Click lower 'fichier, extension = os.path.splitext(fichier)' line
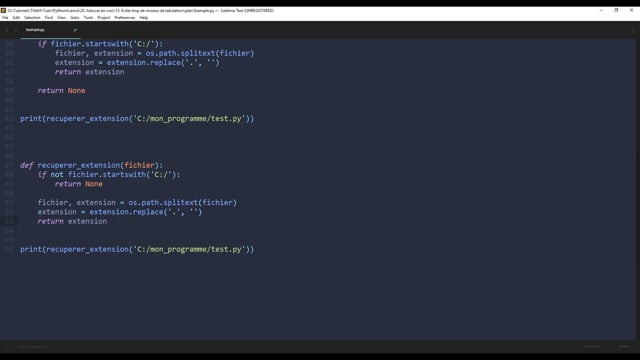 (137, 202)
